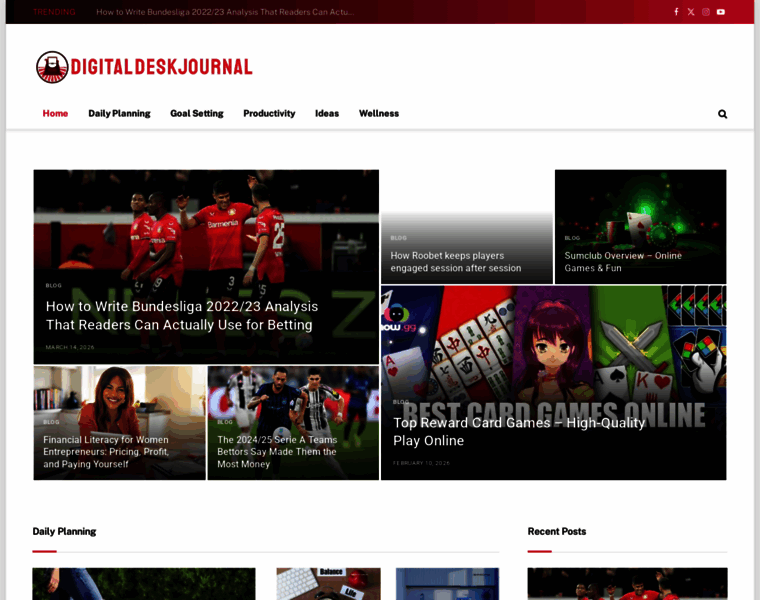The image size is (760, 600).
Task: Open the Sumclub Overview article link
Action: click(x=623, y=261)
